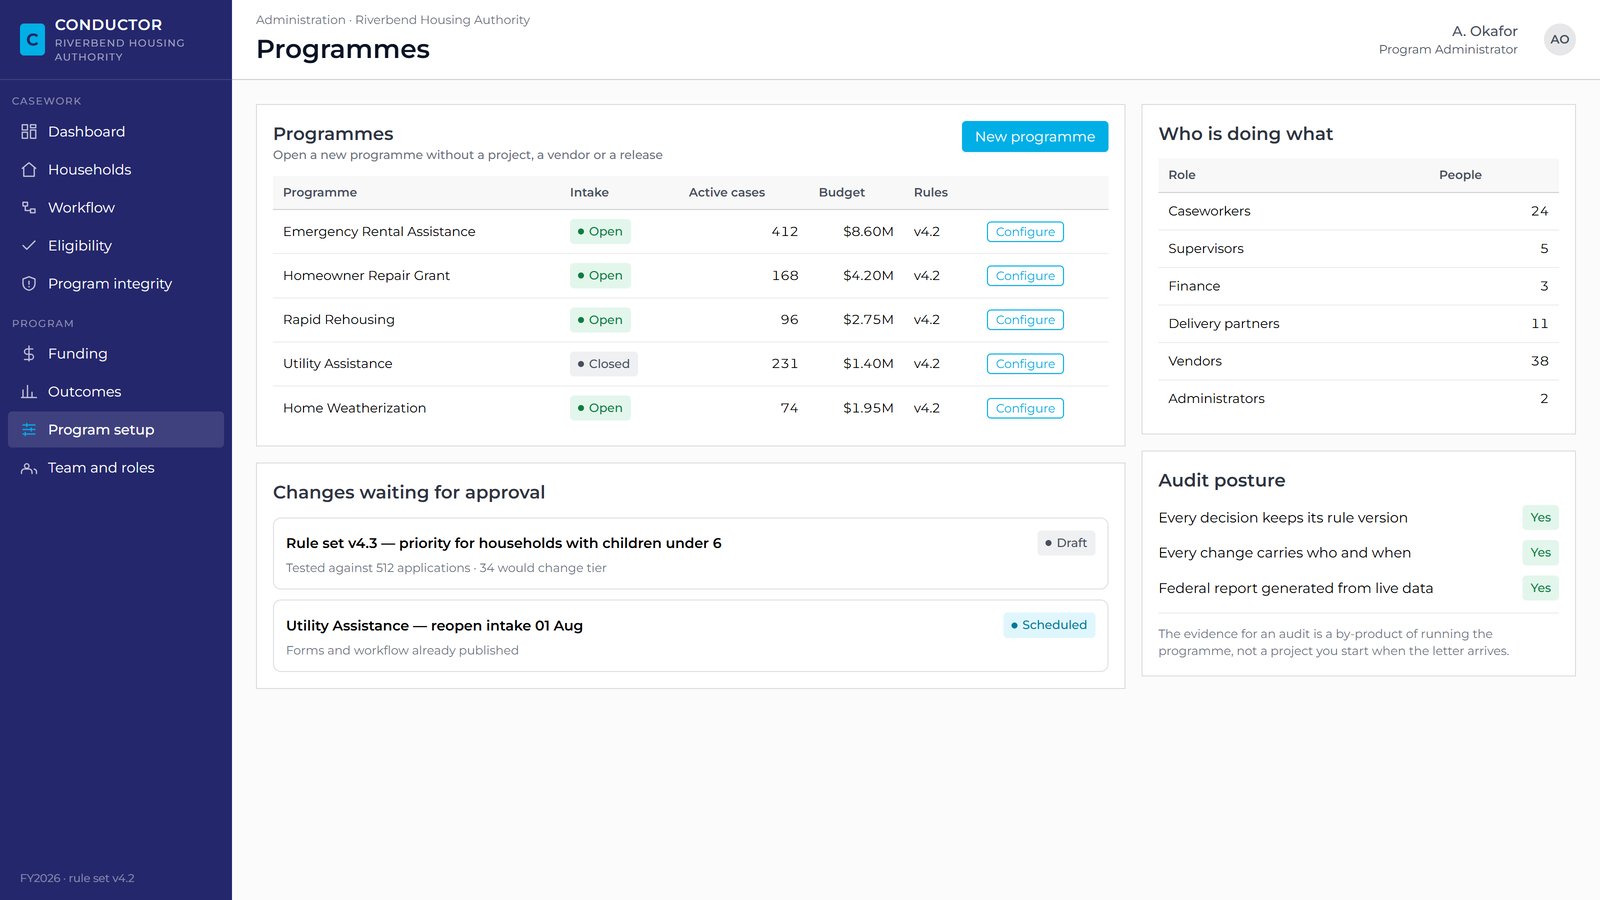Open Utility Assistance reopen intake card
This screenshot has width=1600, height=900.
(690, 636)
